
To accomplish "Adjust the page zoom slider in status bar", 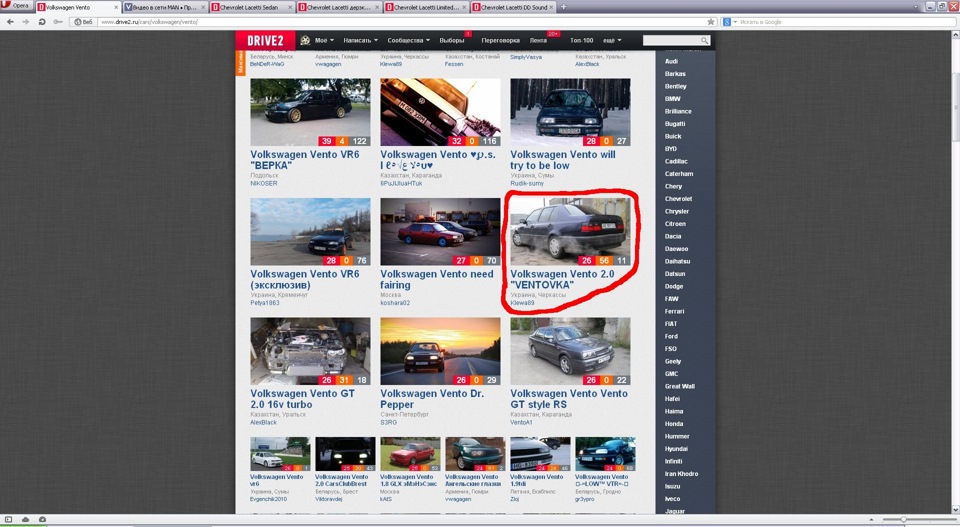I will click(918, 520).
